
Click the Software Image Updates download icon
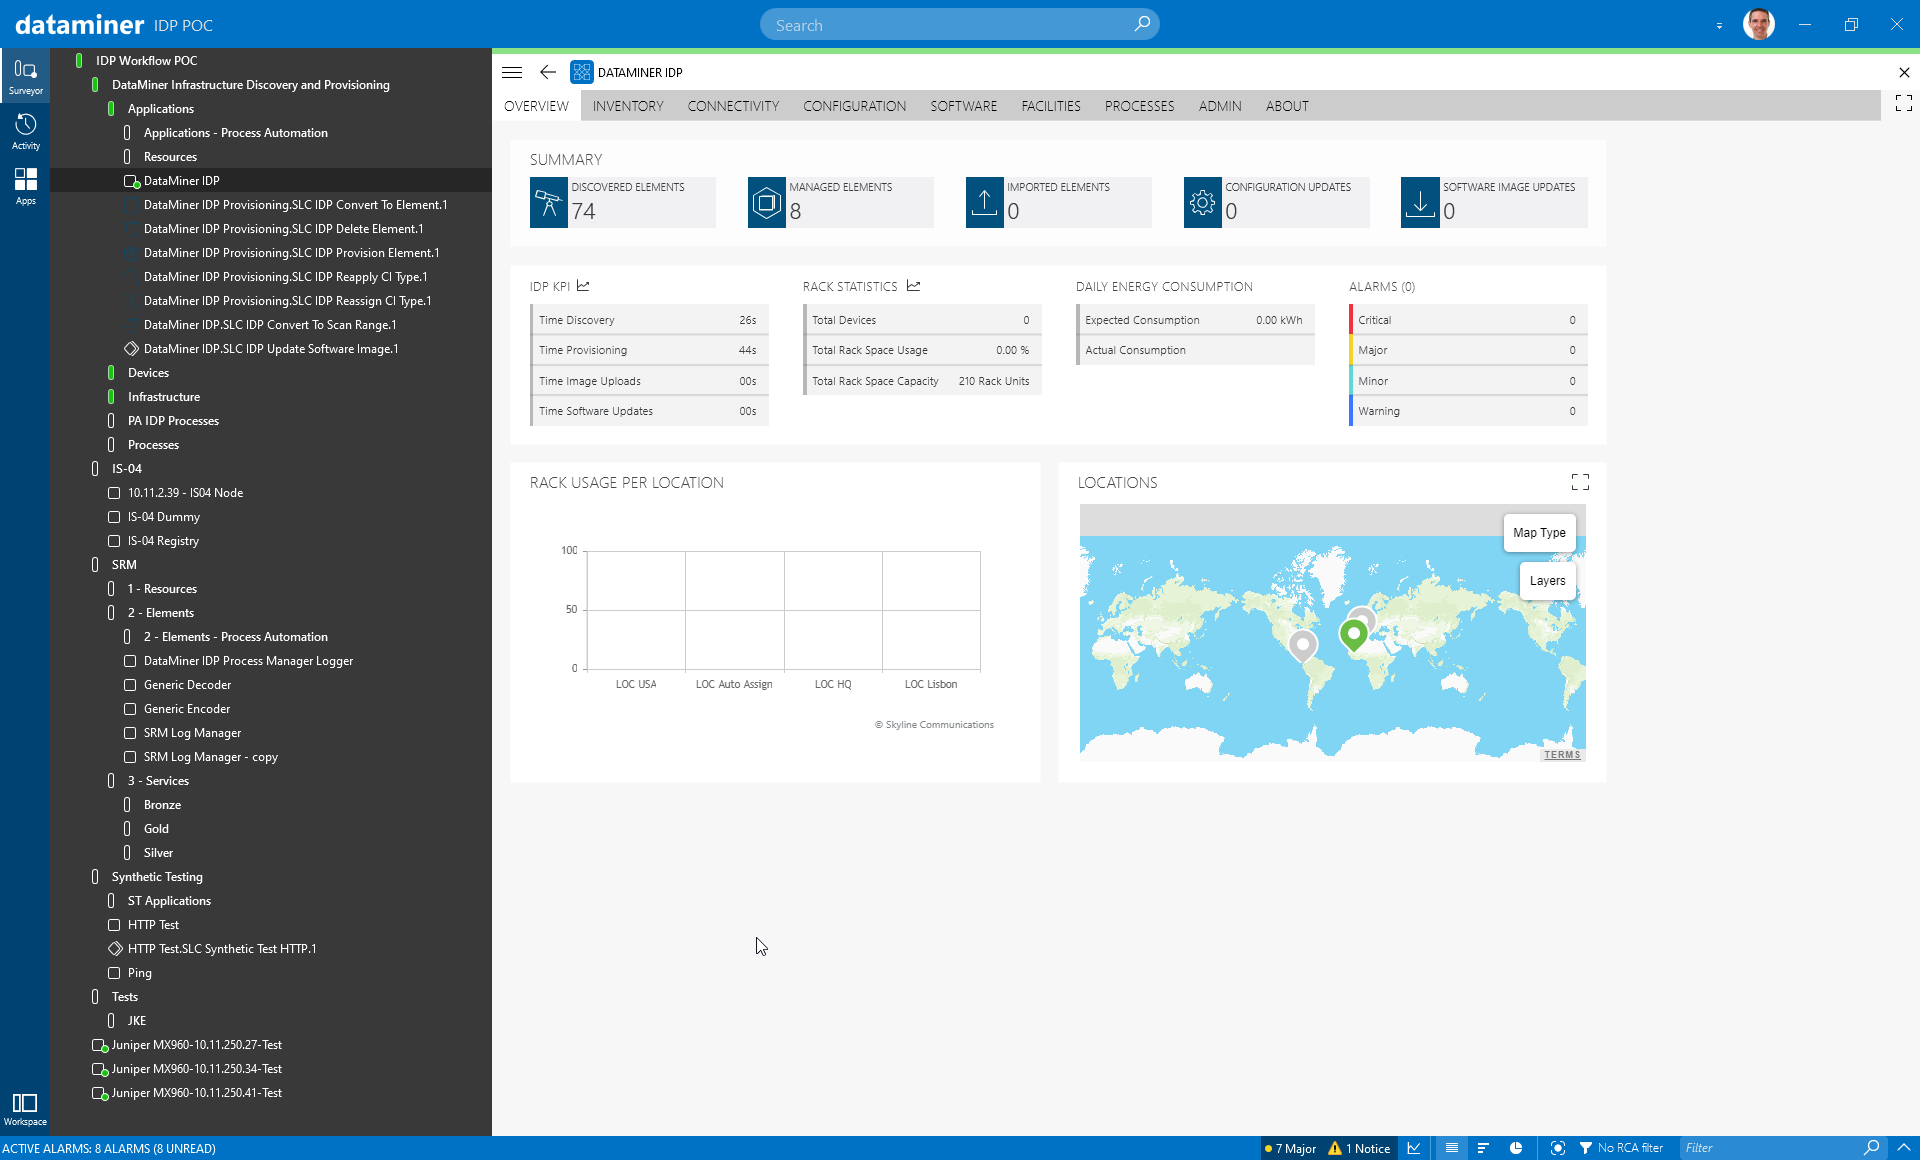pos(1420,202)
